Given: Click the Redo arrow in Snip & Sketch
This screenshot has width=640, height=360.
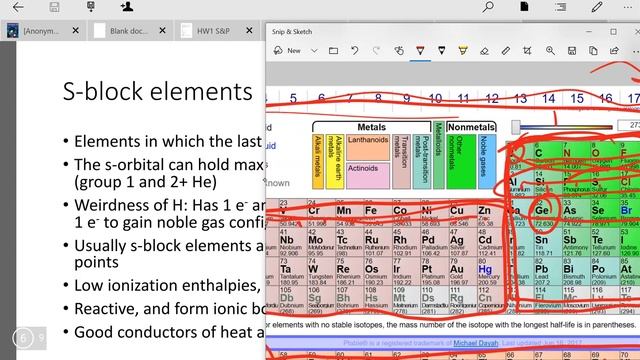Looking at the screenshot, I should click(376, 51).
